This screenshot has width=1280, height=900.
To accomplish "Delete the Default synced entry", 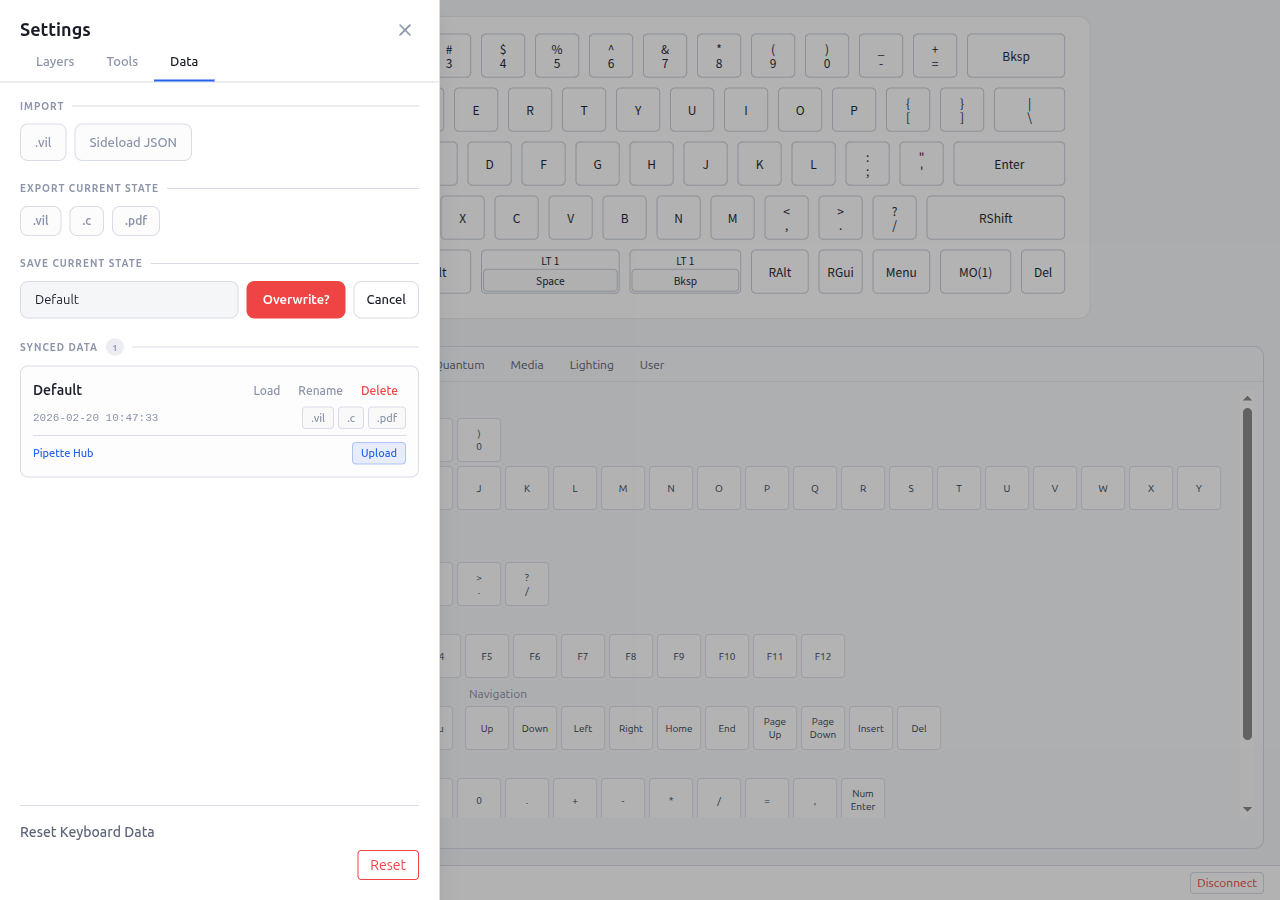I will click(x=379, y=390).
